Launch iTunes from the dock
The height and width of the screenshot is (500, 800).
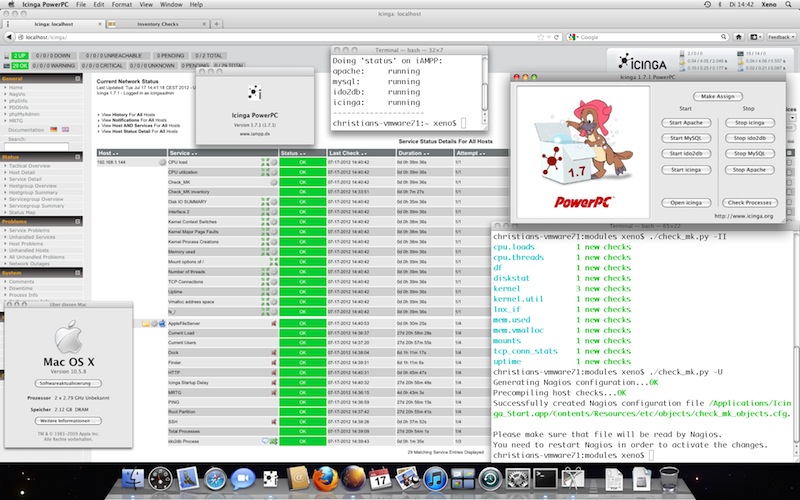pos(435,480)
